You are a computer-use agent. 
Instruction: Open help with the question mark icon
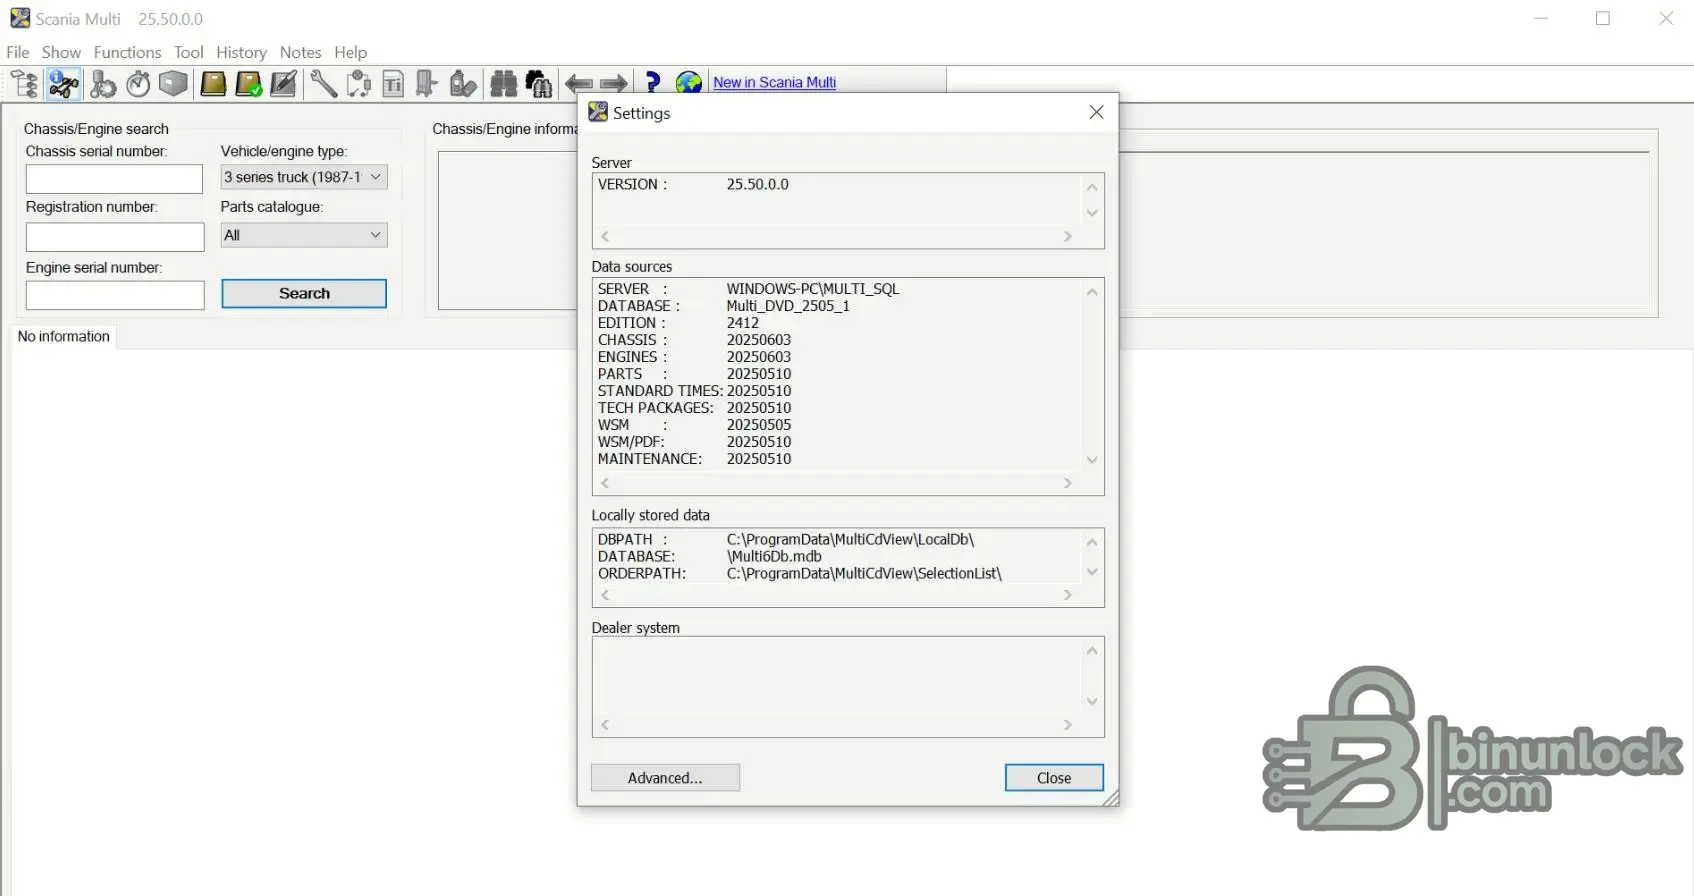[653, 83]
